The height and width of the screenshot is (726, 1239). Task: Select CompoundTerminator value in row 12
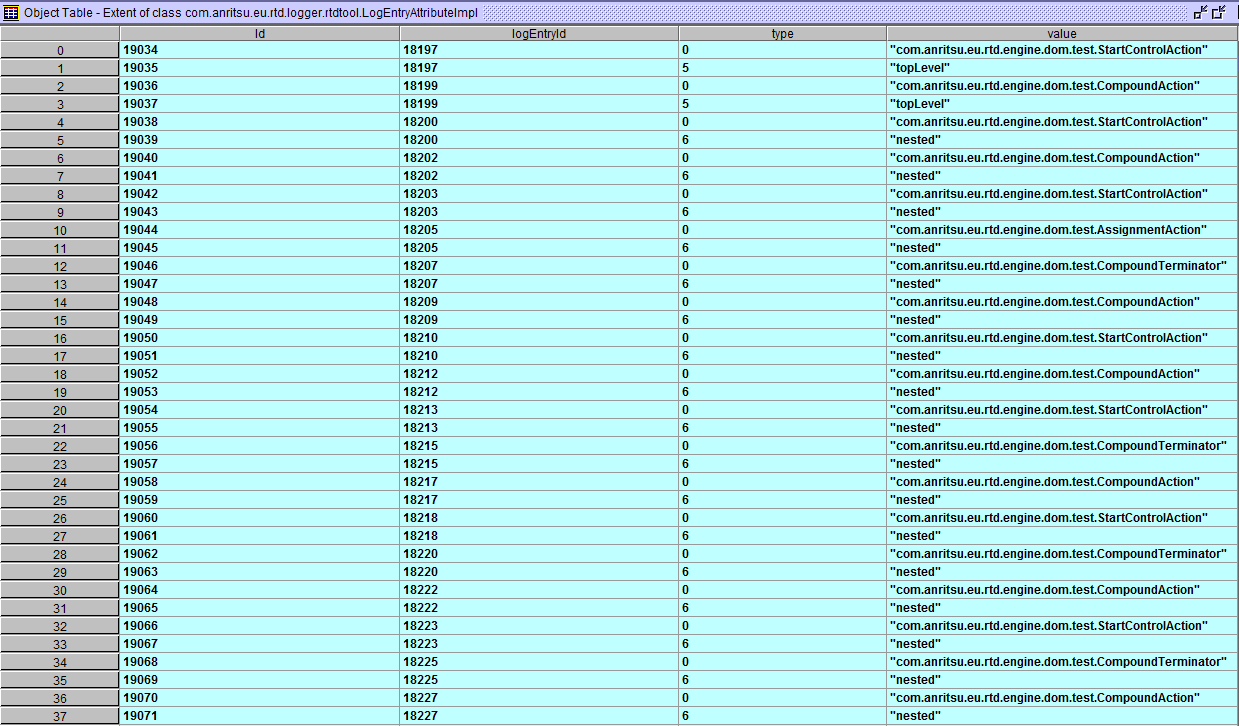point(1062,266)
